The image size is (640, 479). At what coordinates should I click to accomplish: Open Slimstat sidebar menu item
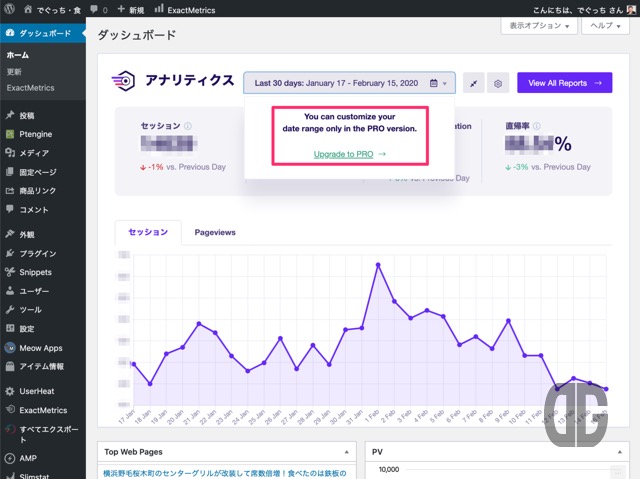pos(43,475)
